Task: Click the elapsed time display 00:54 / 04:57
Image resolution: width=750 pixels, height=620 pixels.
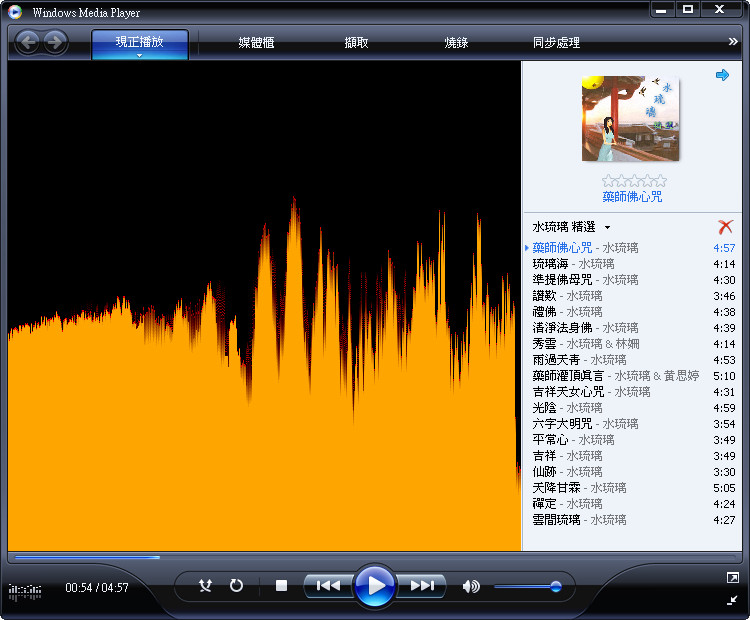Action: [97, 587]
